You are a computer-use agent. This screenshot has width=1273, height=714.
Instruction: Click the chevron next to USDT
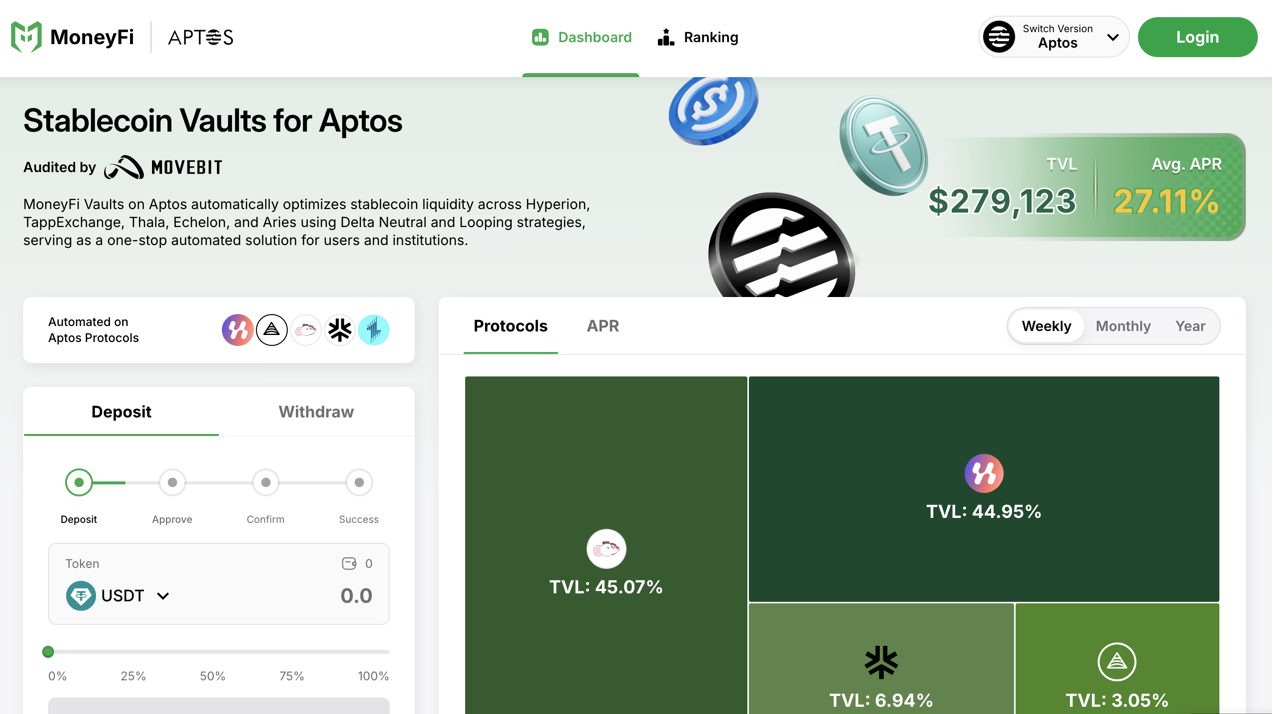tap(163, 596)
